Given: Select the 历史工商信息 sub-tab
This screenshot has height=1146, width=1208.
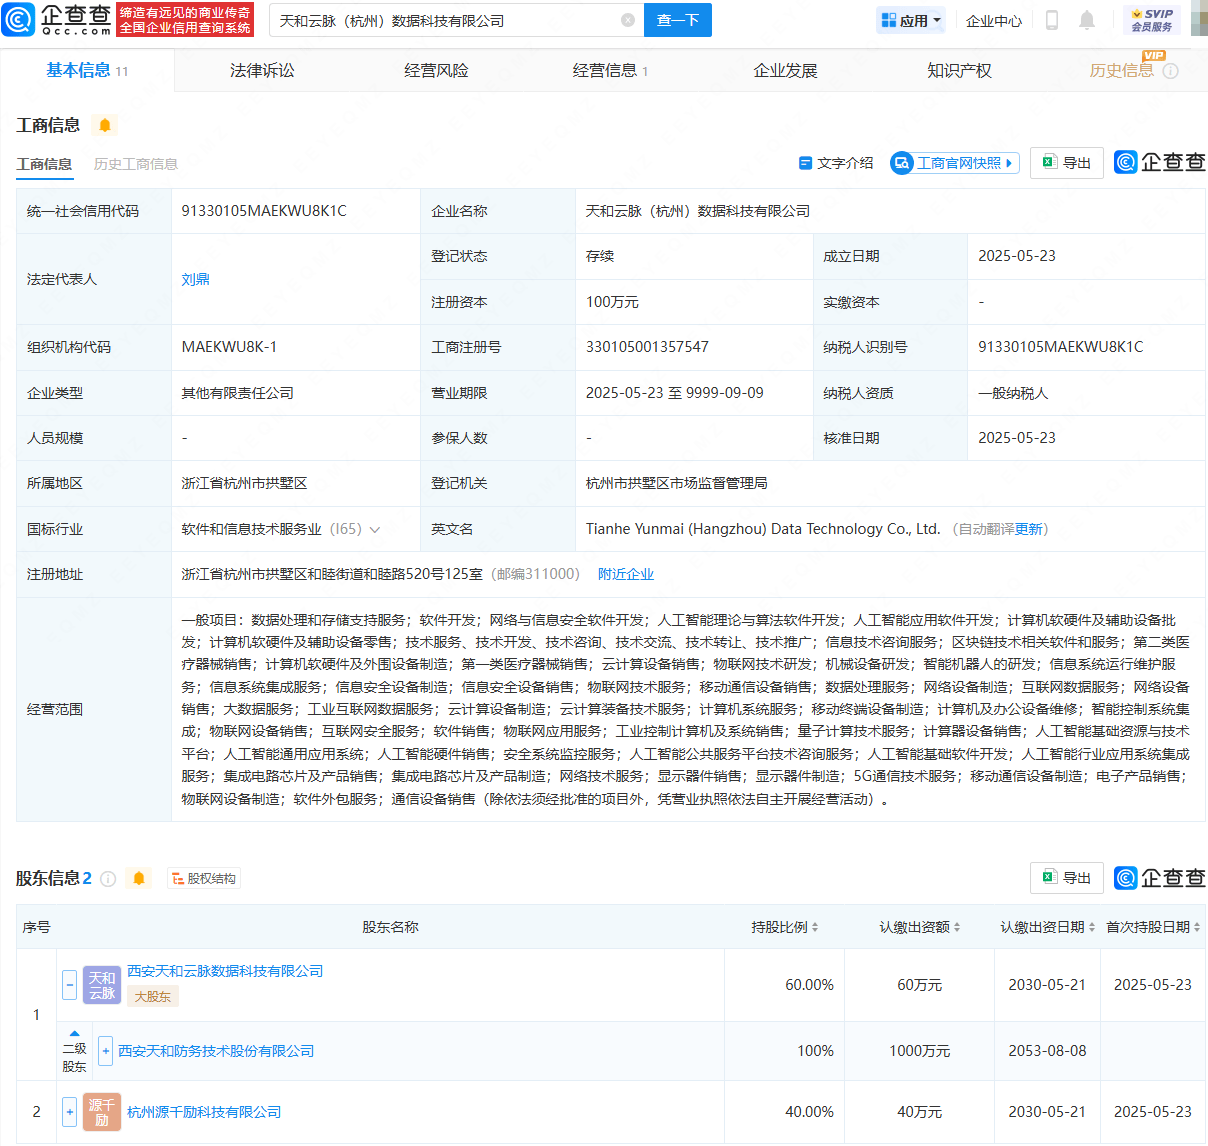Looking at the screenshot, I should pyautogui.click(x=136, y=164).
